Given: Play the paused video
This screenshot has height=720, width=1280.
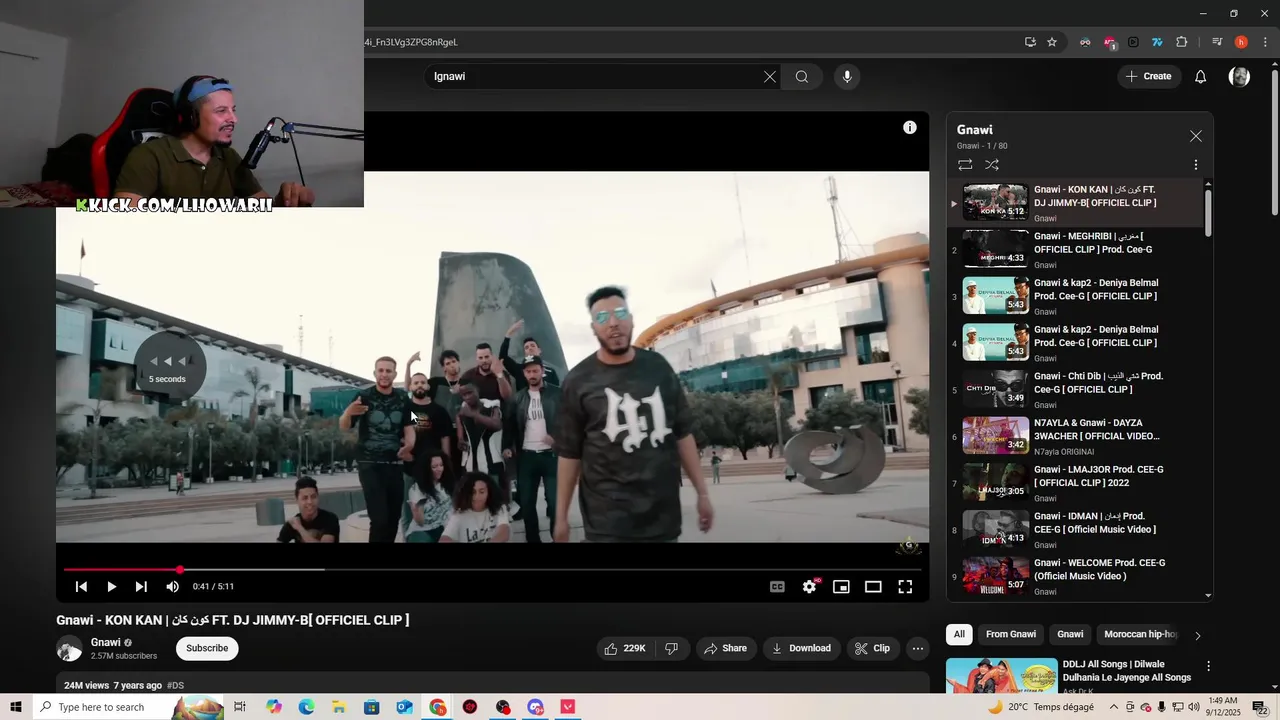Looking at the screenshot, I should coord(112,587).
